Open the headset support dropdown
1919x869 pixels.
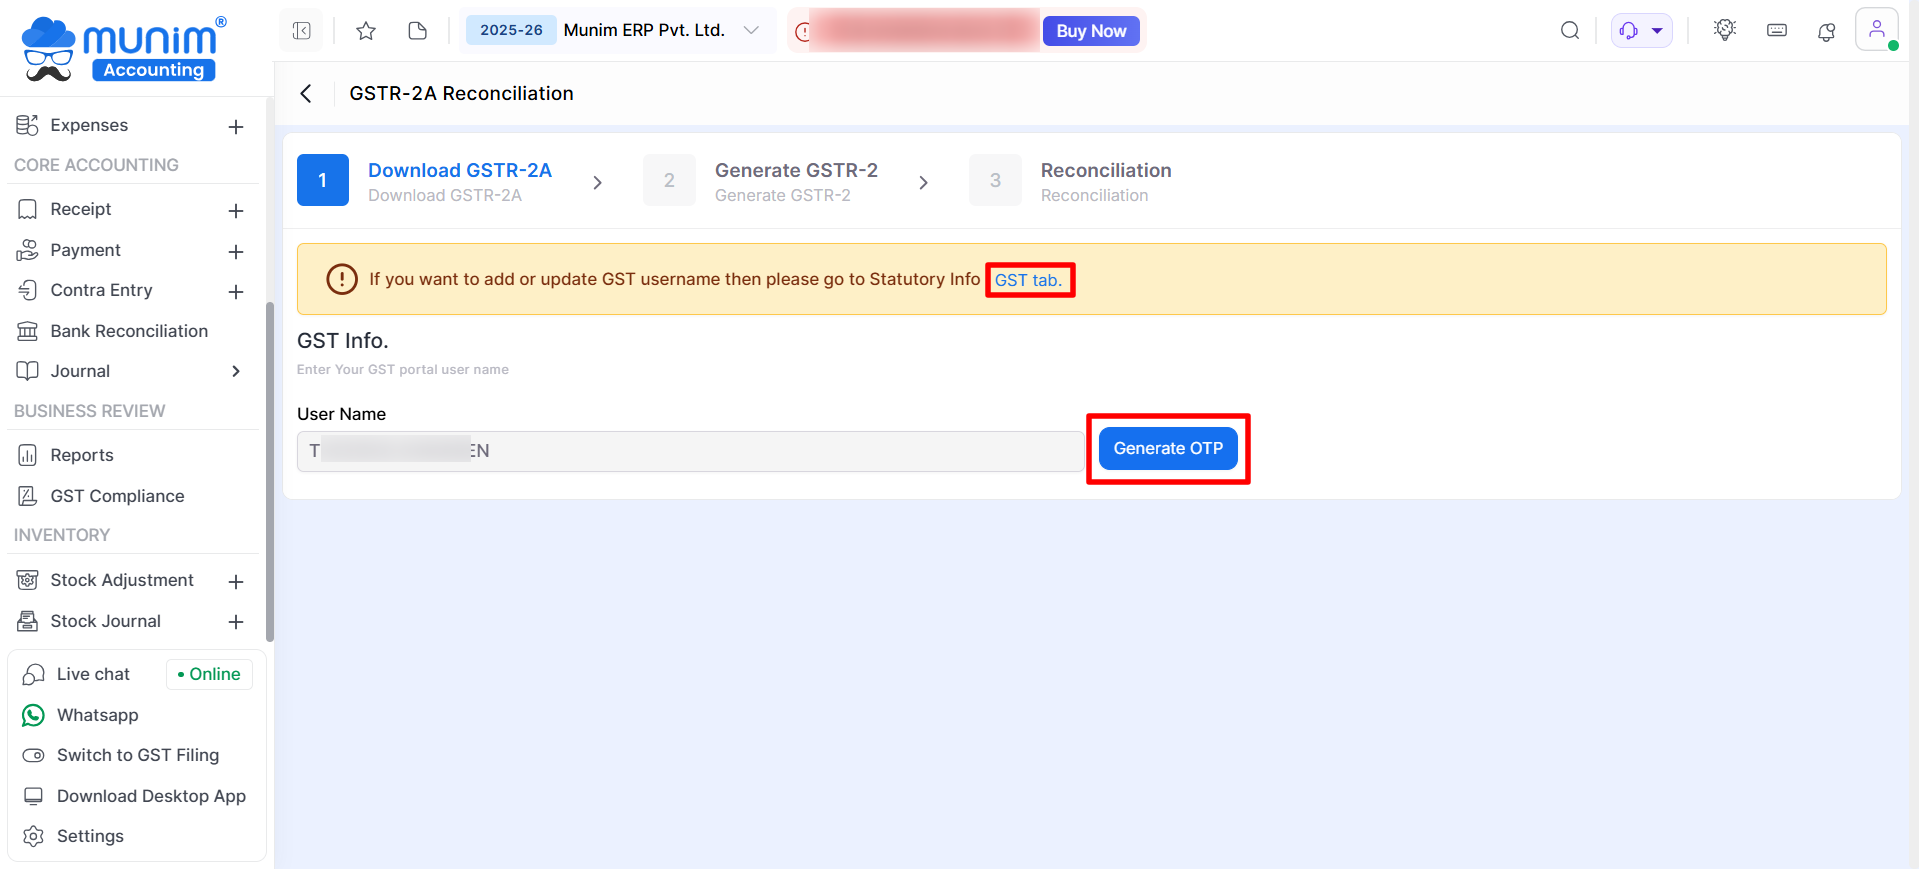tap(1641, 31)
